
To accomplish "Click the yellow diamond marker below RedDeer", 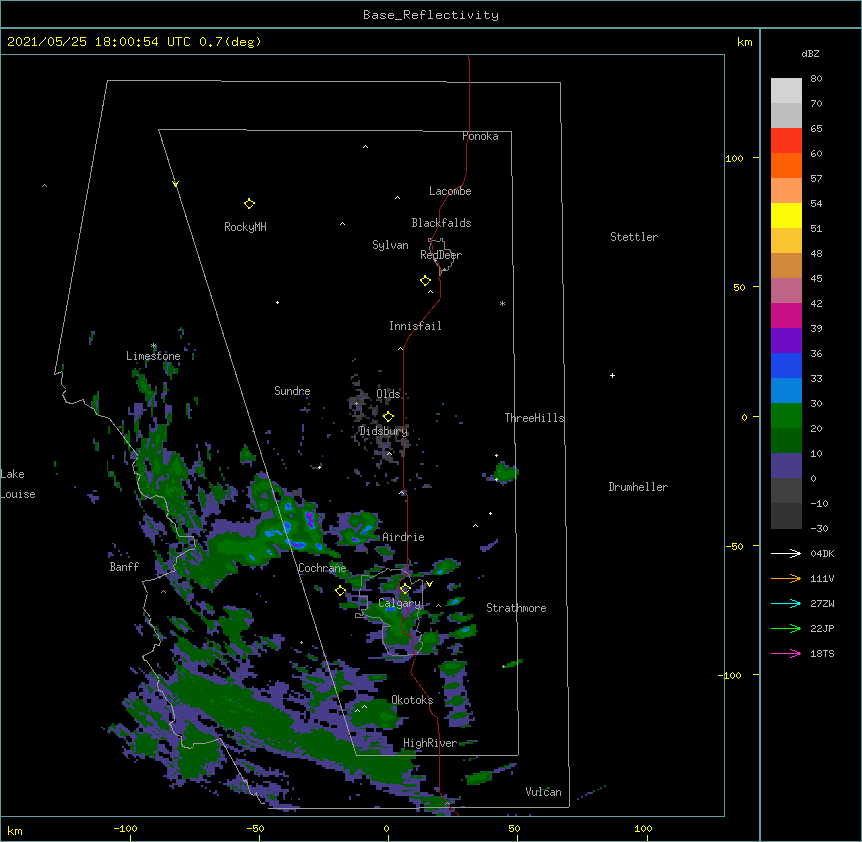I will click(x=425, y=281).
